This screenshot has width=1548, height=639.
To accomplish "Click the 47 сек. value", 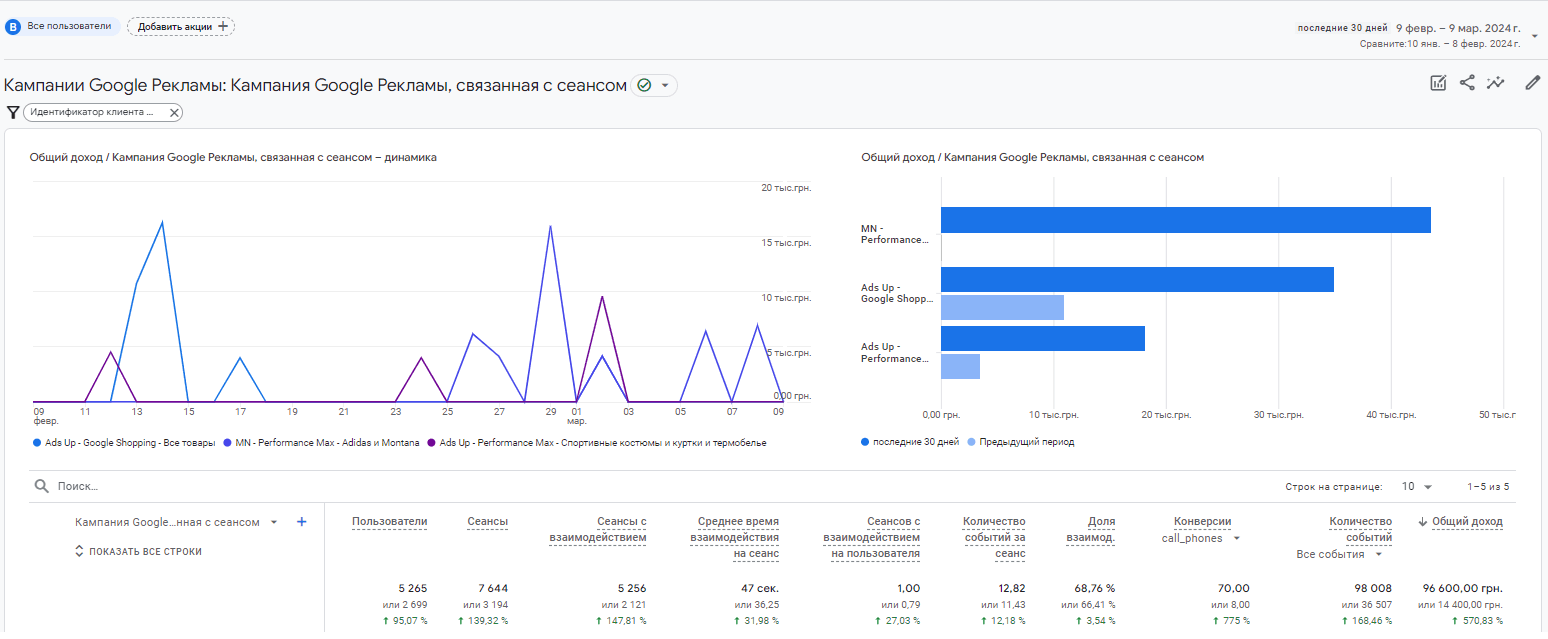I will coord(759,588).
